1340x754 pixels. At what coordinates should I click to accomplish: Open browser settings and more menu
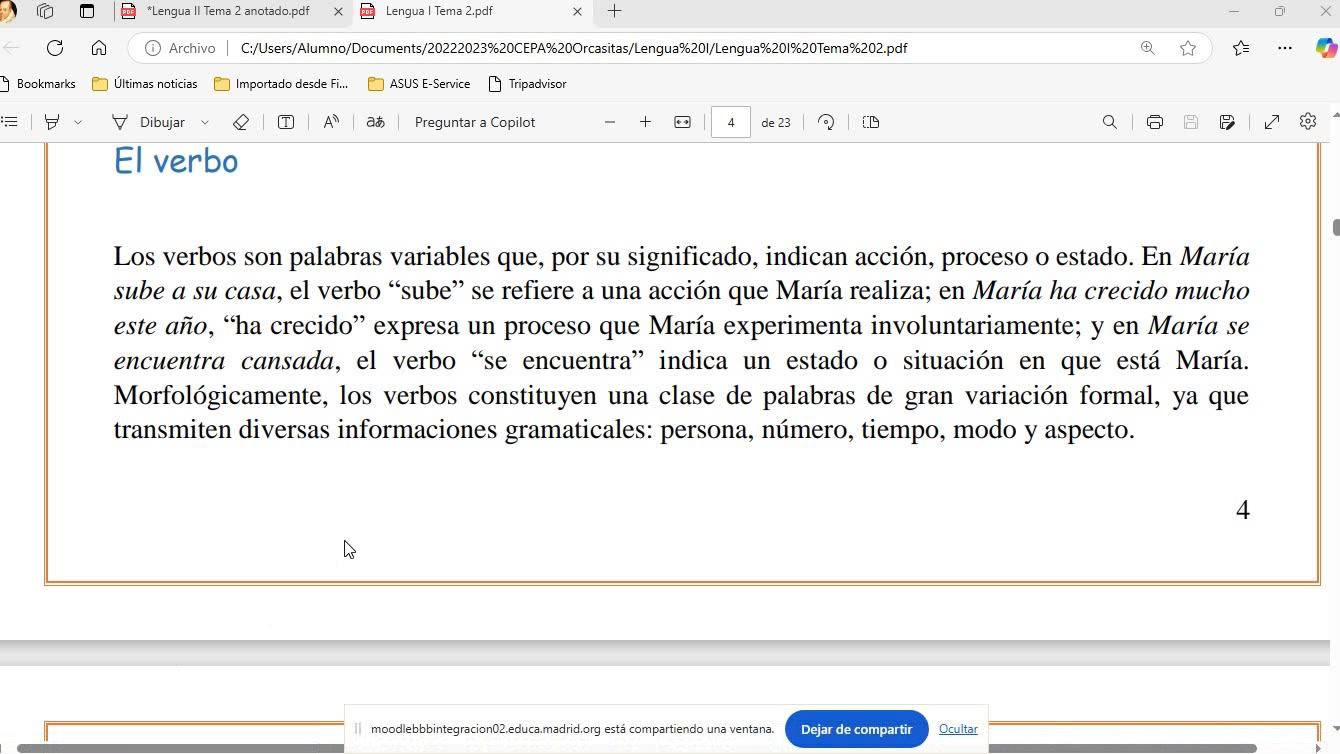pyautogui.click(x=1285, y=48)
